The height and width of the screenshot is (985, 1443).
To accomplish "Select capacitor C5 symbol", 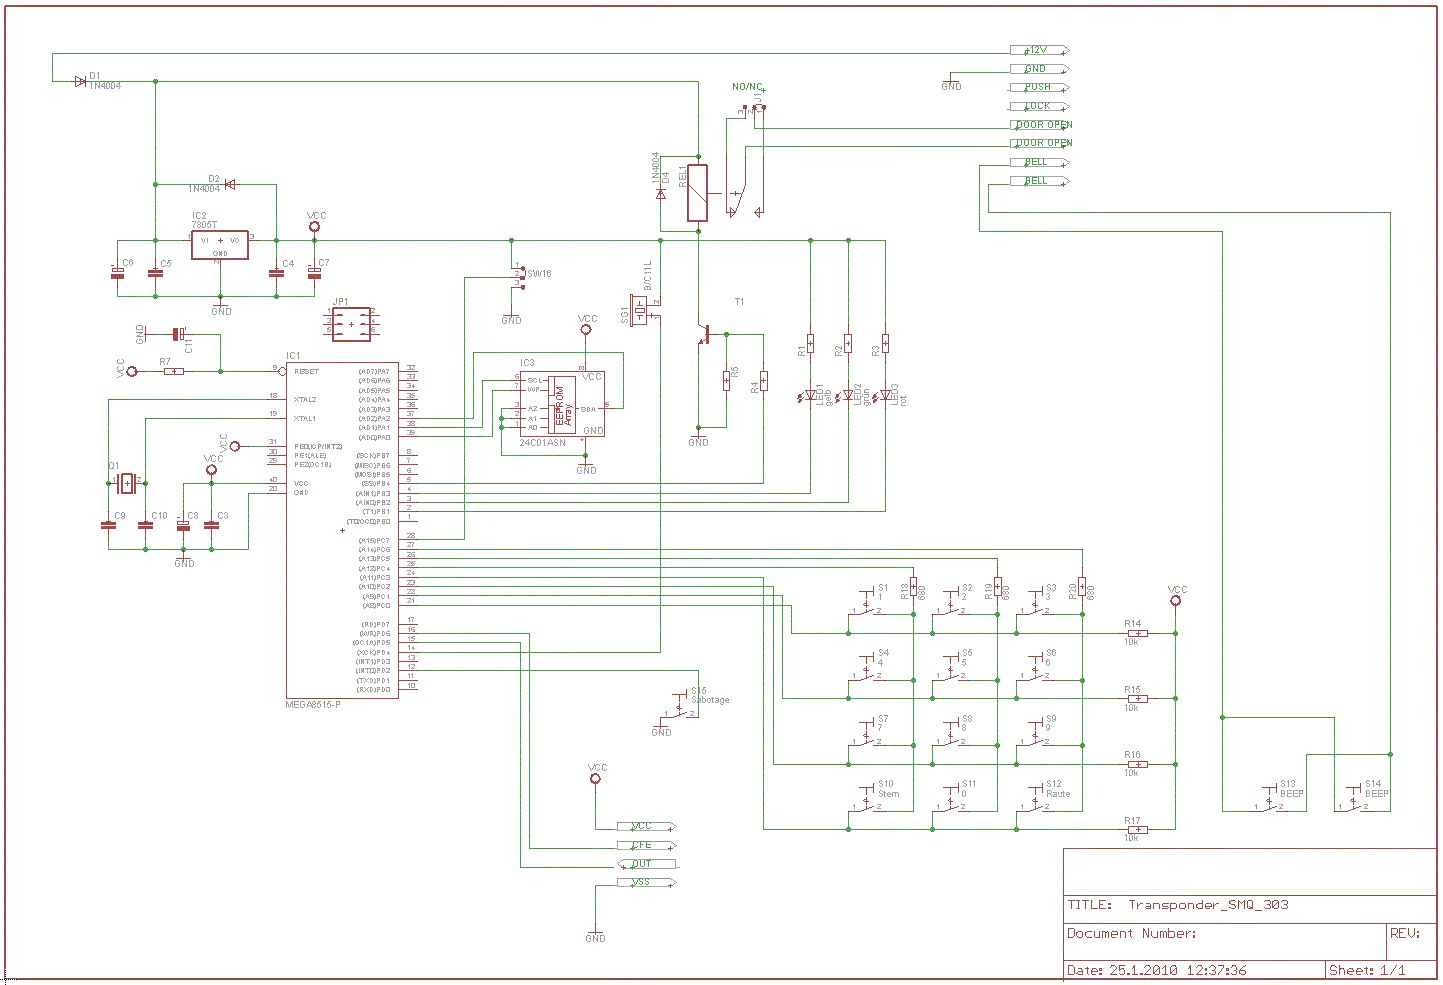I will [x=155, y=271].
